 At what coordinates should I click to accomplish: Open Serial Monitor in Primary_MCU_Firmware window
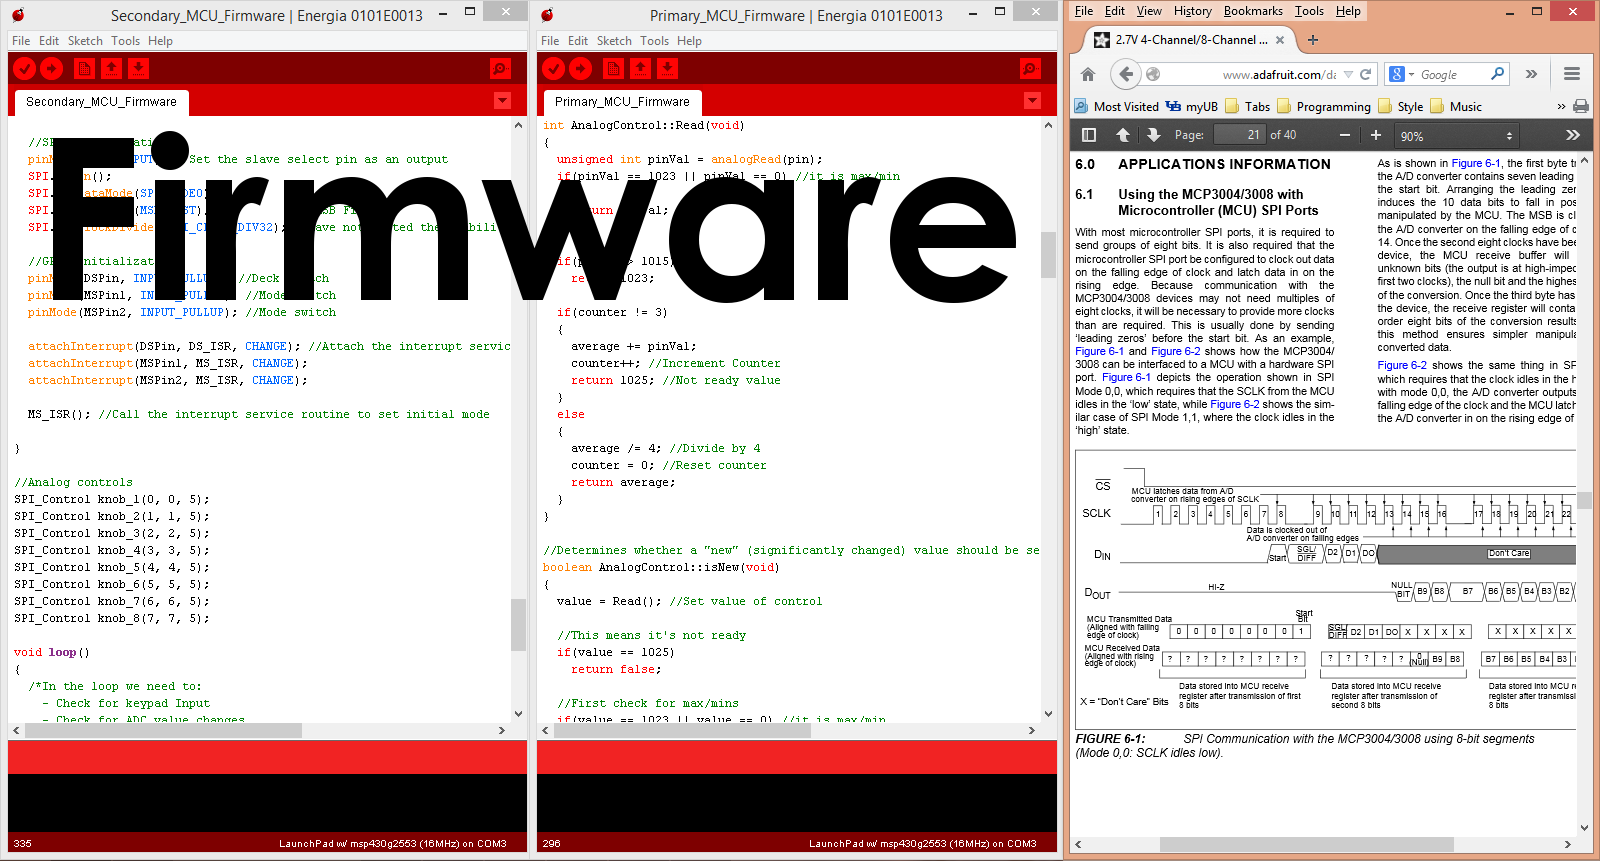(x=1030, y=68)
